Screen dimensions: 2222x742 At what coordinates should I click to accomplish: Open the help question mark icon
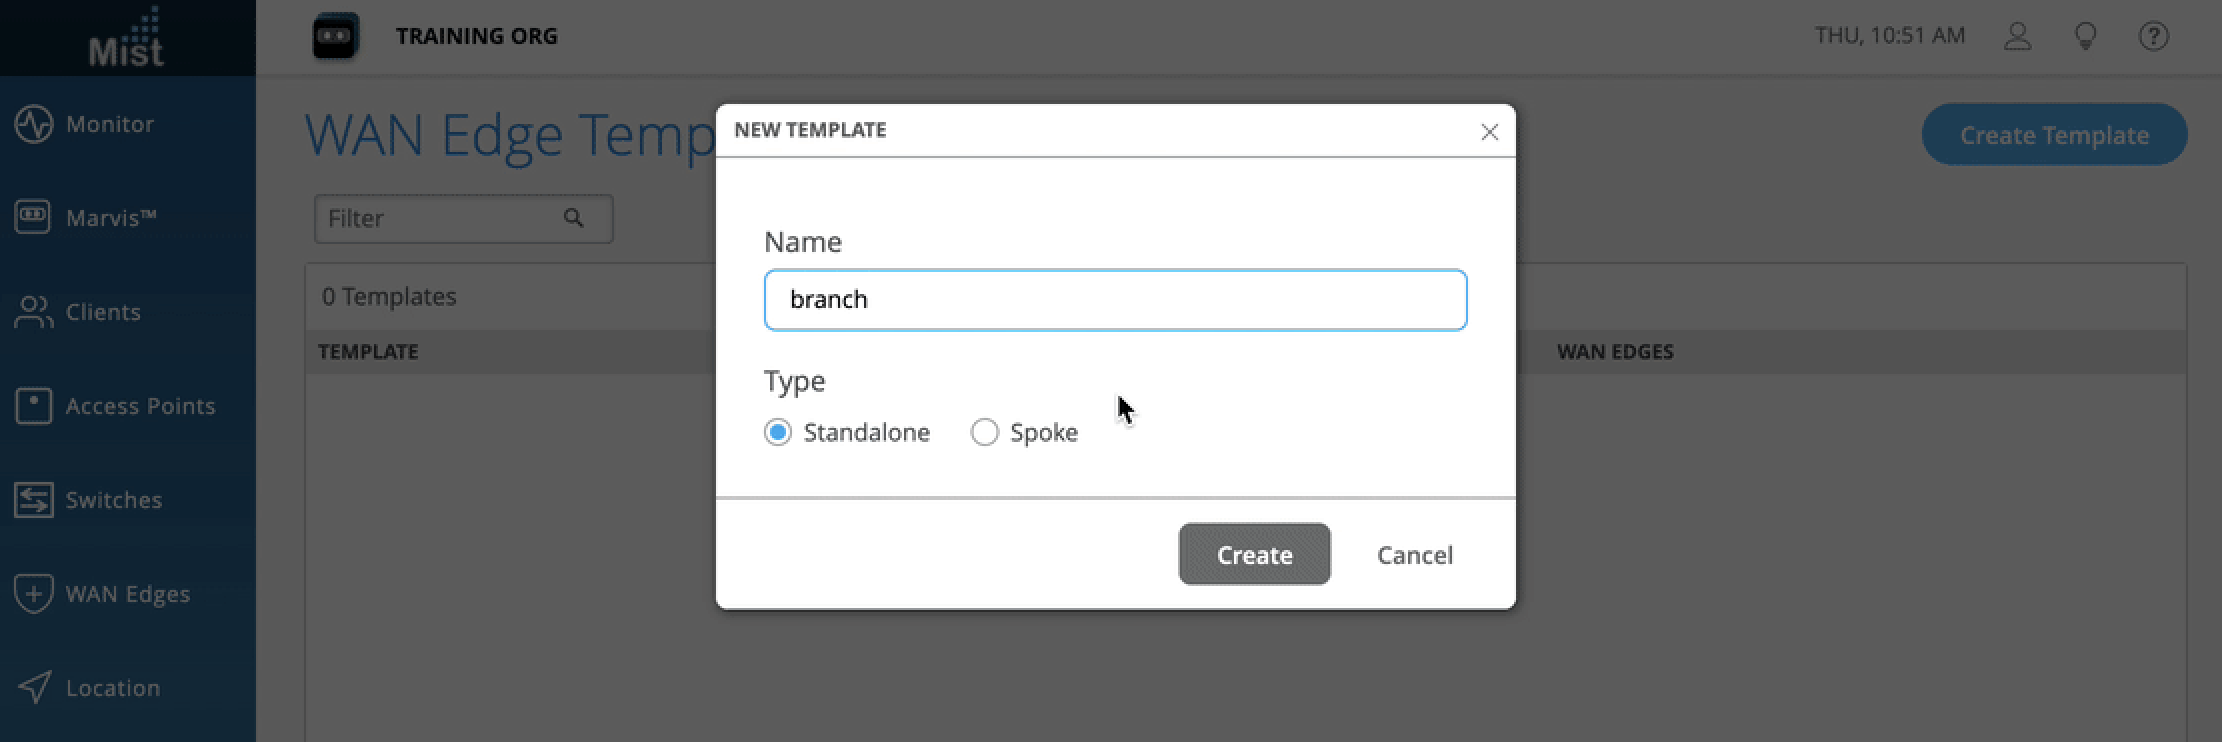click(2153, 37)
